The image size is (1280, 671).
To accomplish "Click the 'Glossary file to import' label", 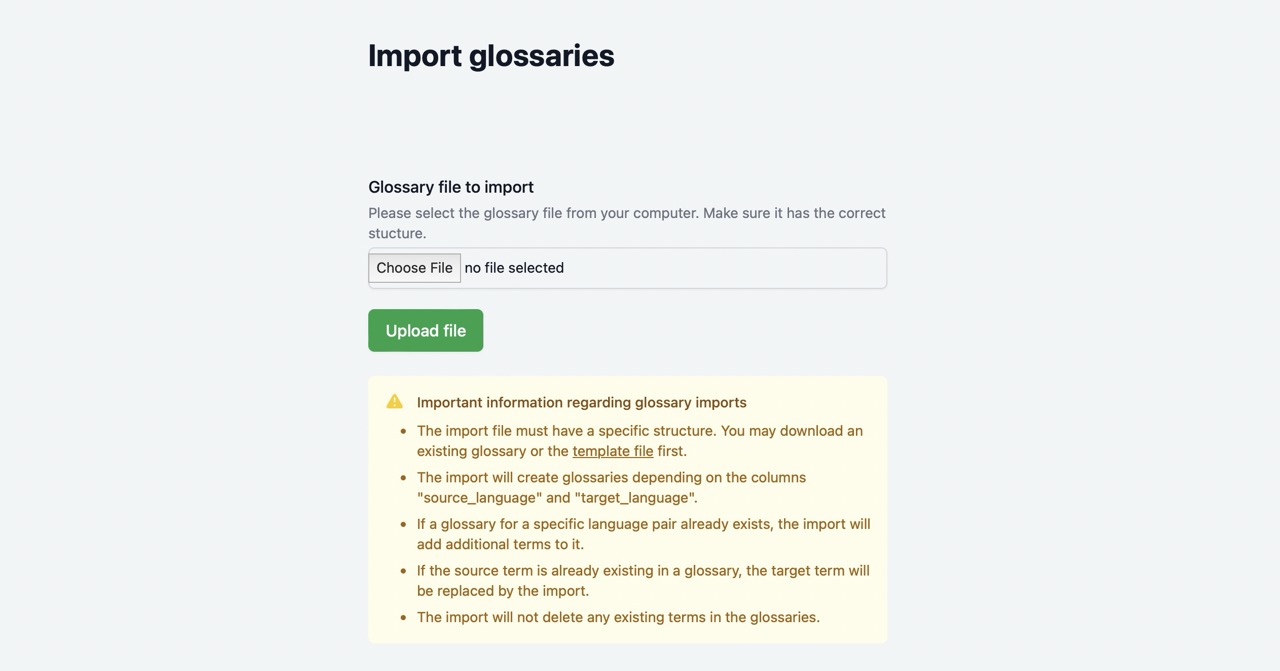I will click(x=450, y=187).
